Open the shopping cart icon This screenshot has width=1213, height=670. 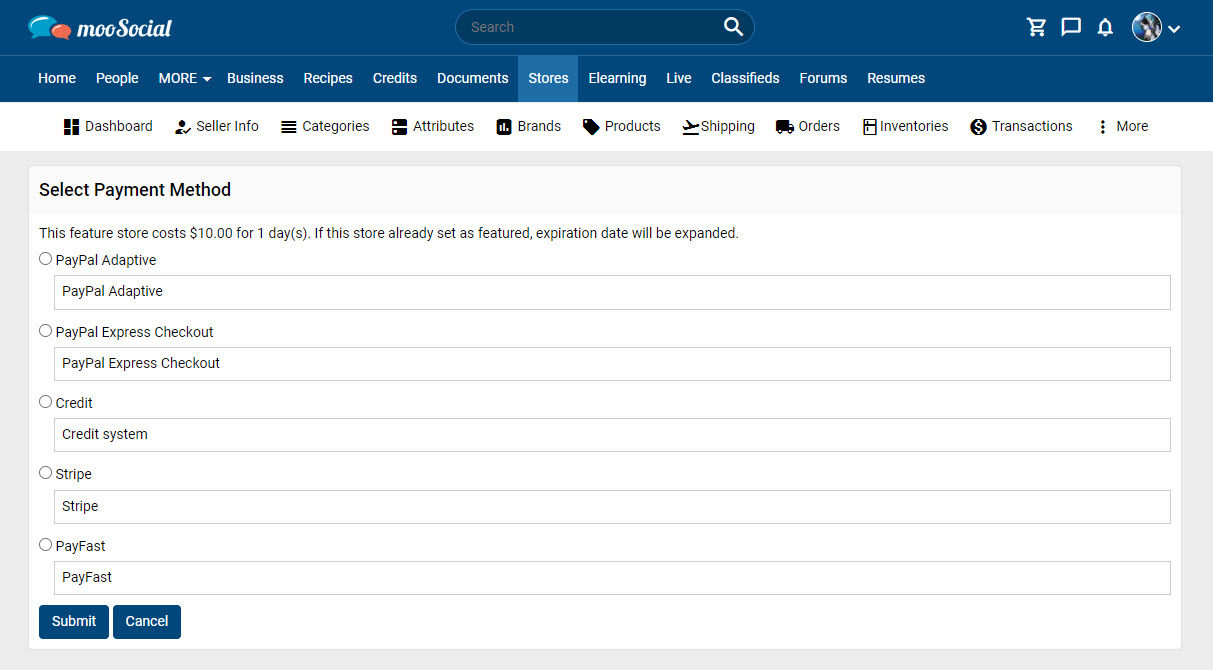point(1037,27)
